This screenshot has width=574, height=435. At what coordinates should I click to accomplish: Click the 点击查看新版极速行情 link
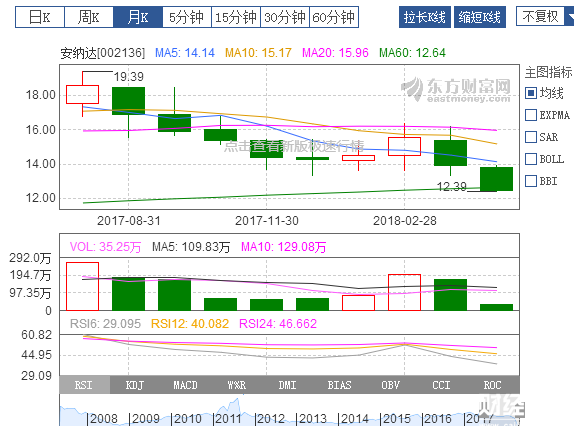pyautogui.click(x=294, y=146)
